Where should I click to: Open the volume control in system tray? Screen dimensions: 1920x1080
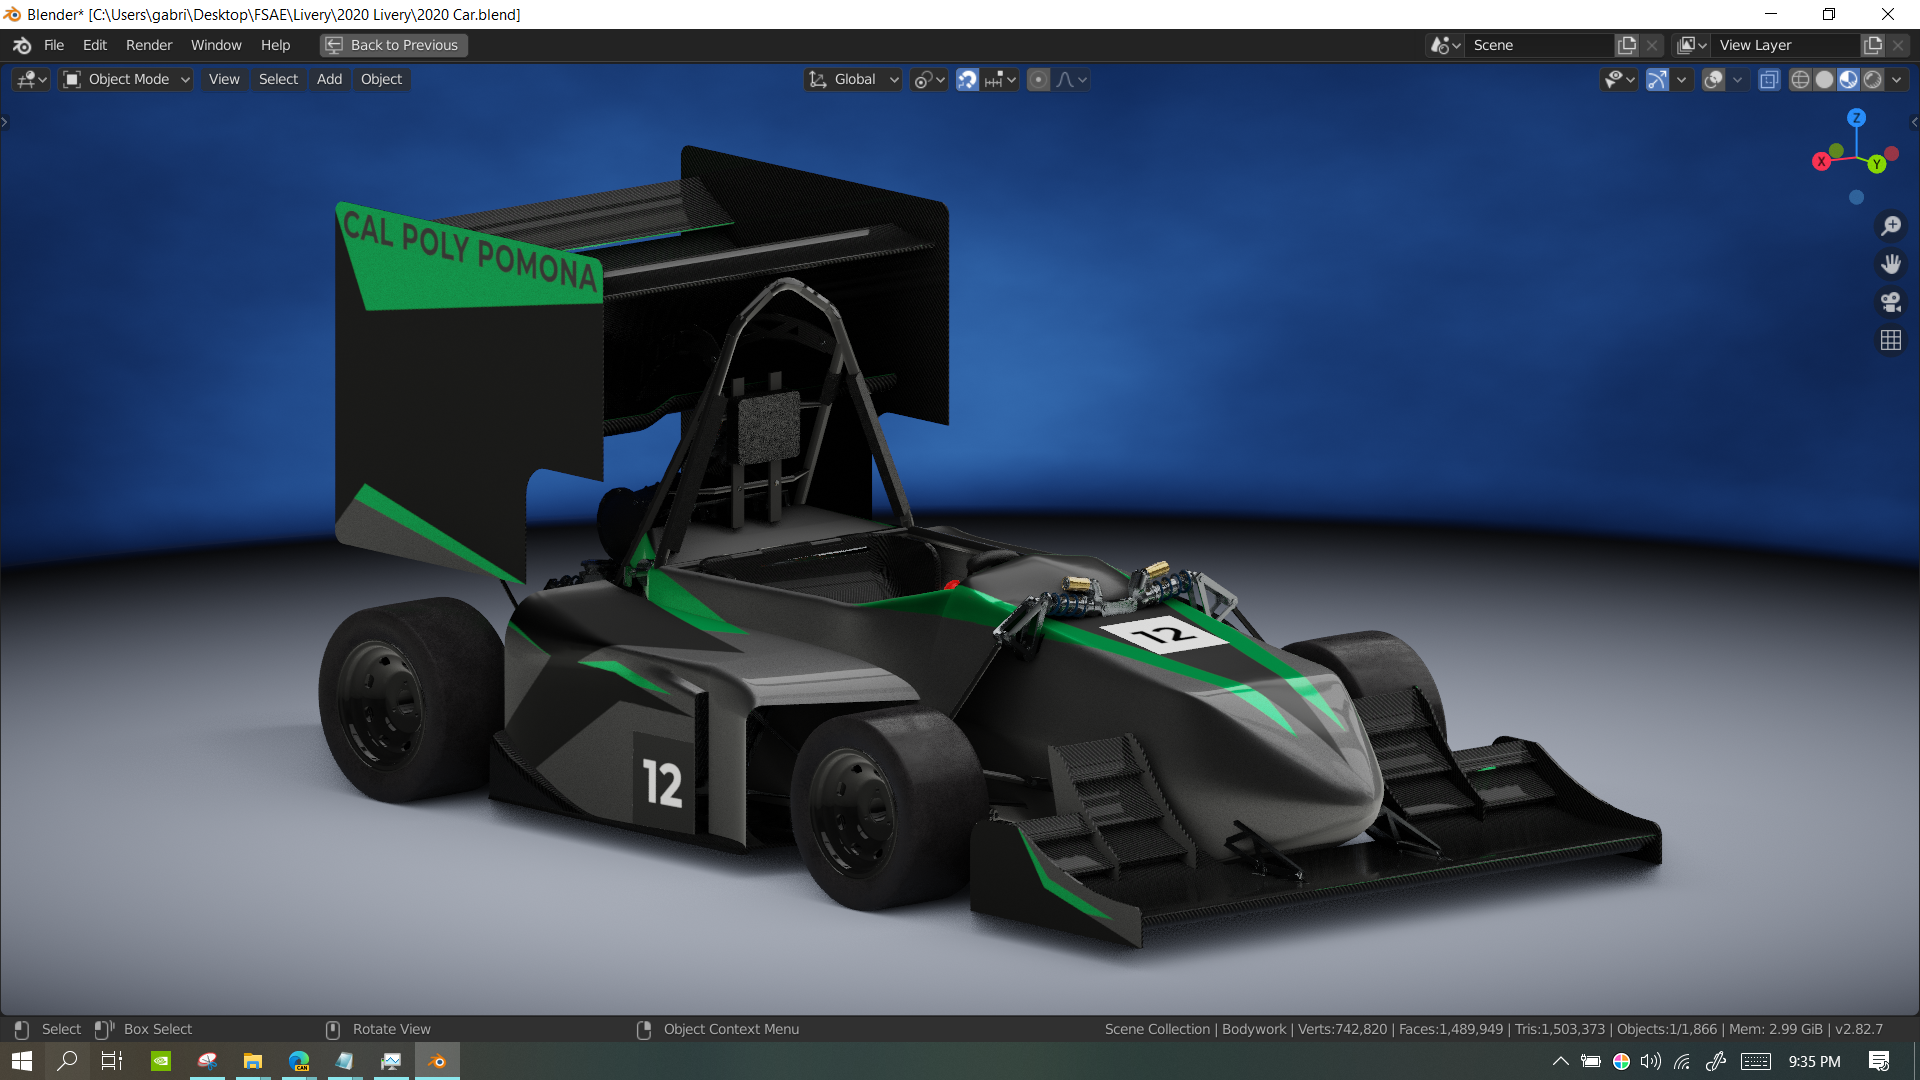point(1651,1061)
